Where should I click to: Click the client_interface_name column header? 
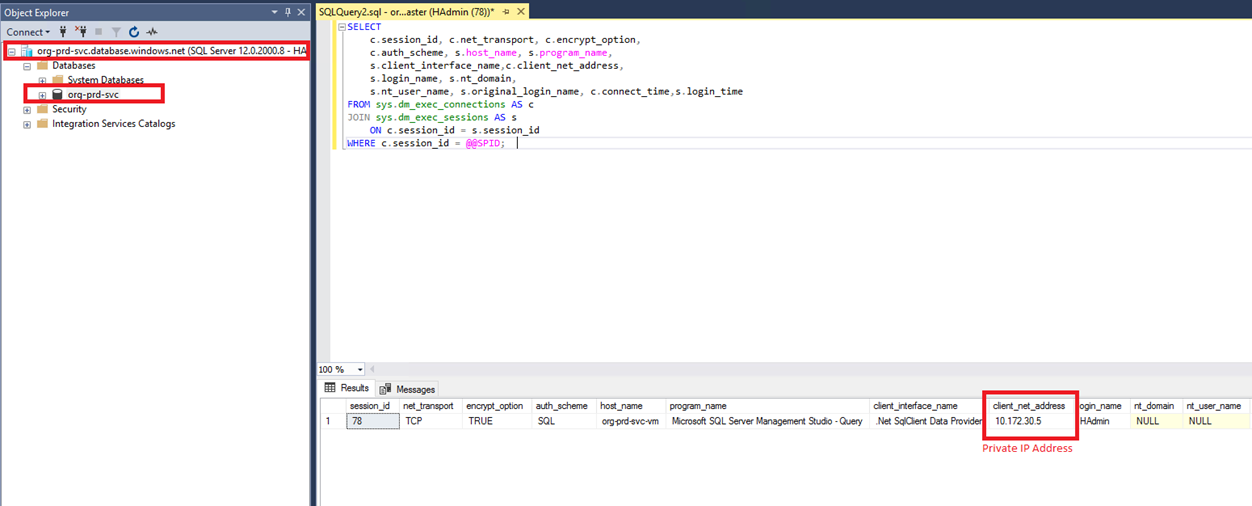pos(929,406)
